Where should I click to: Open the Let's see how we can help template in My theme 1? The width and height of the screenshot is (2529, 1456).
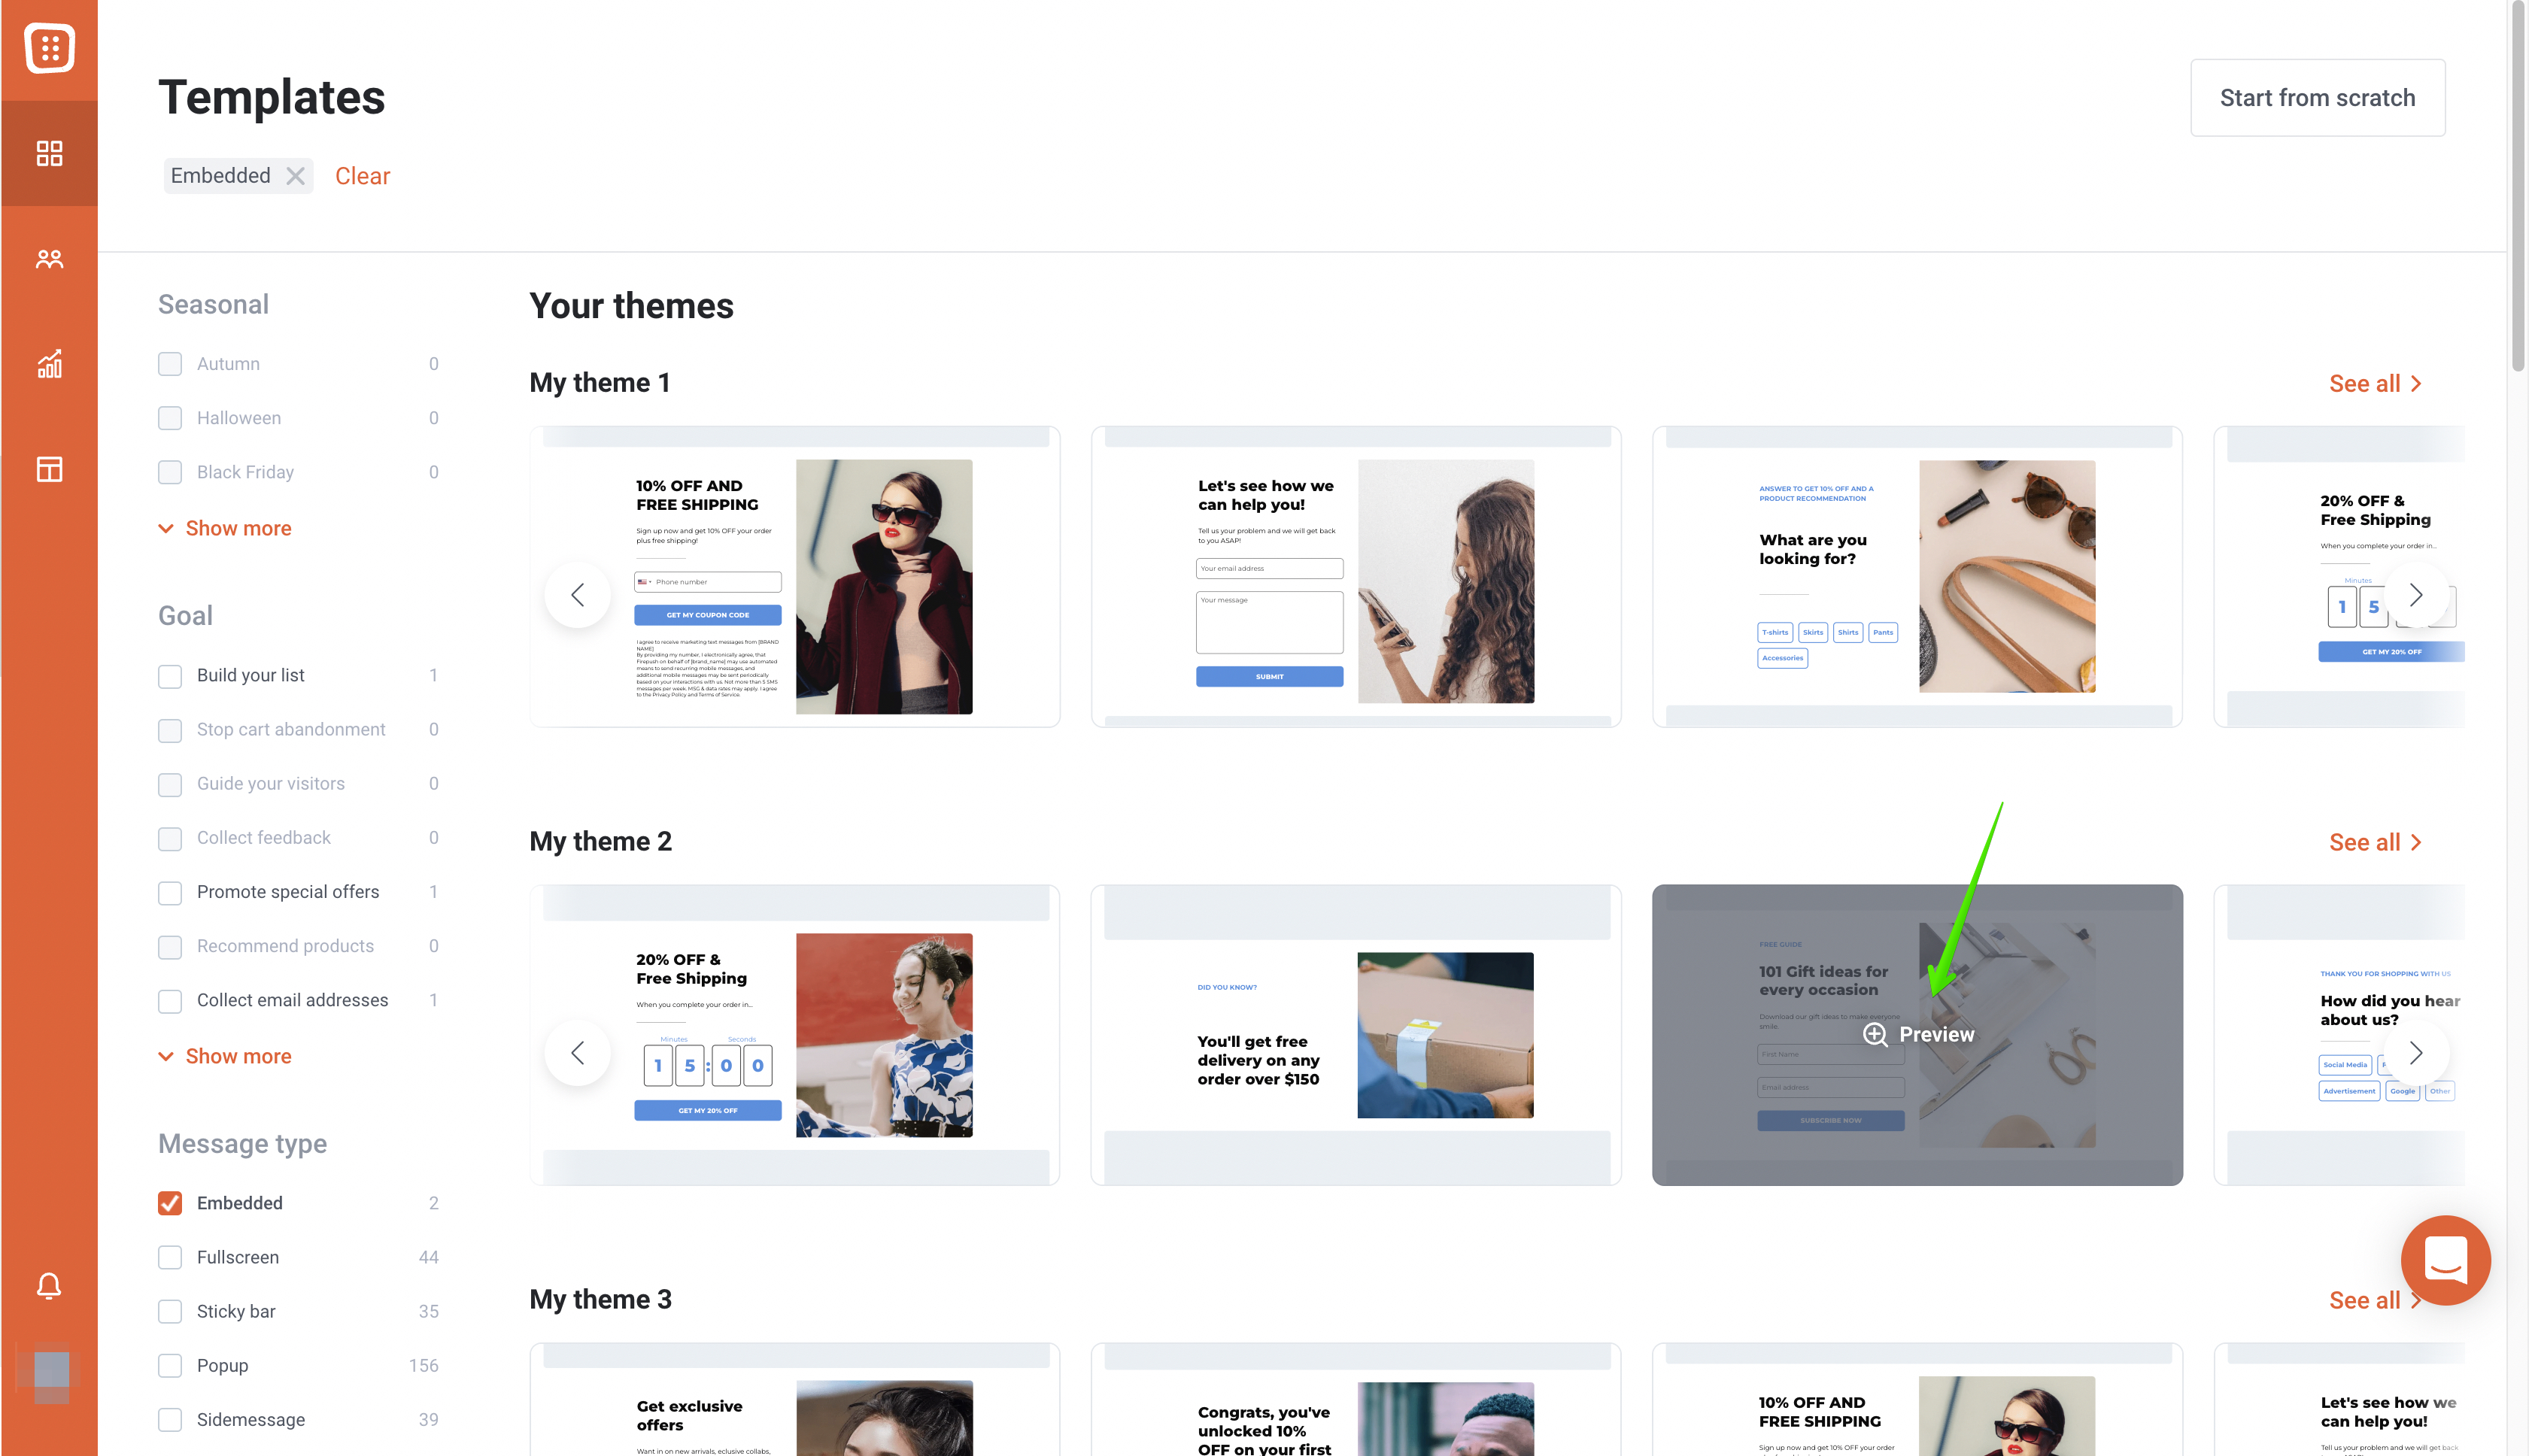(x=1356, y=577)
